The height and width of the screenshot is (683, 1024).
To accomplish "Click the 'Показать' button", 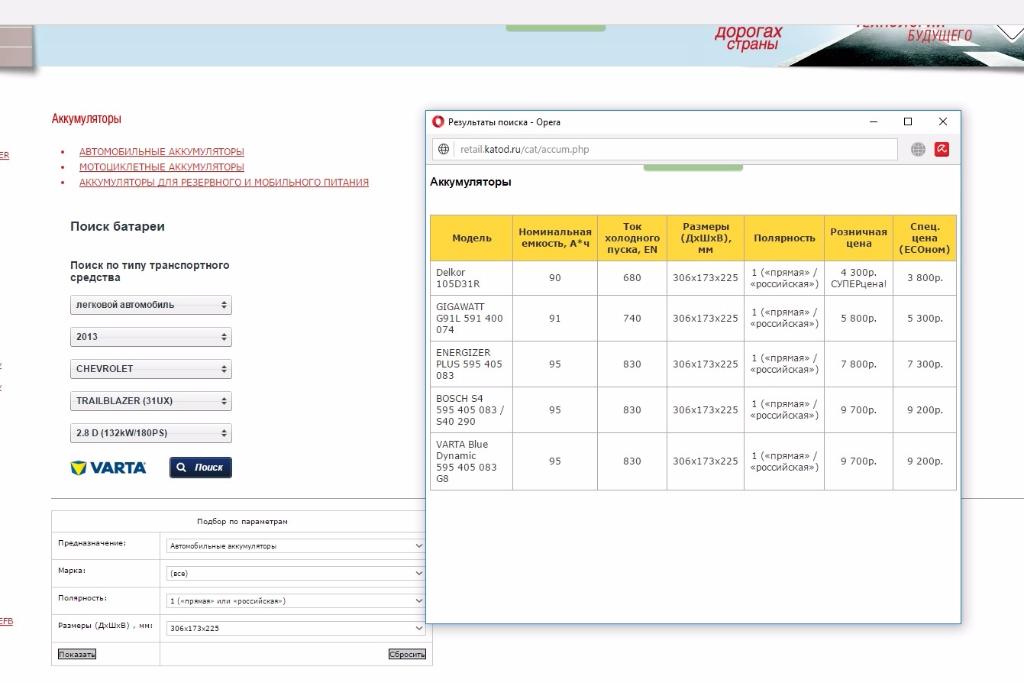I will pyautogui.click(x=77, y=654).
